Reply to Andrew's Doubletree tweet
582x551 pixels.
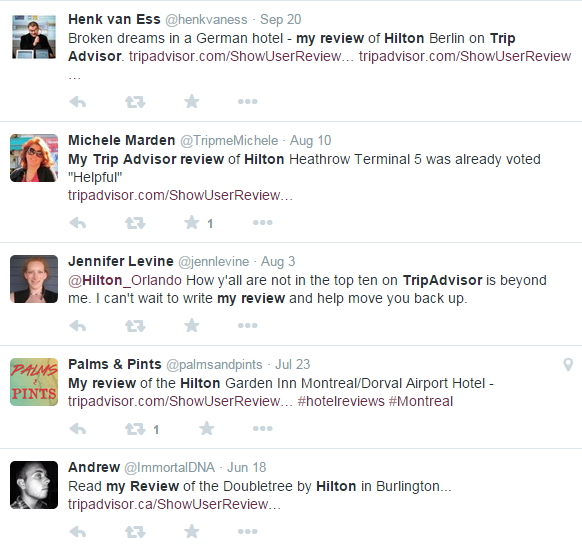click(x=78, y=532)
